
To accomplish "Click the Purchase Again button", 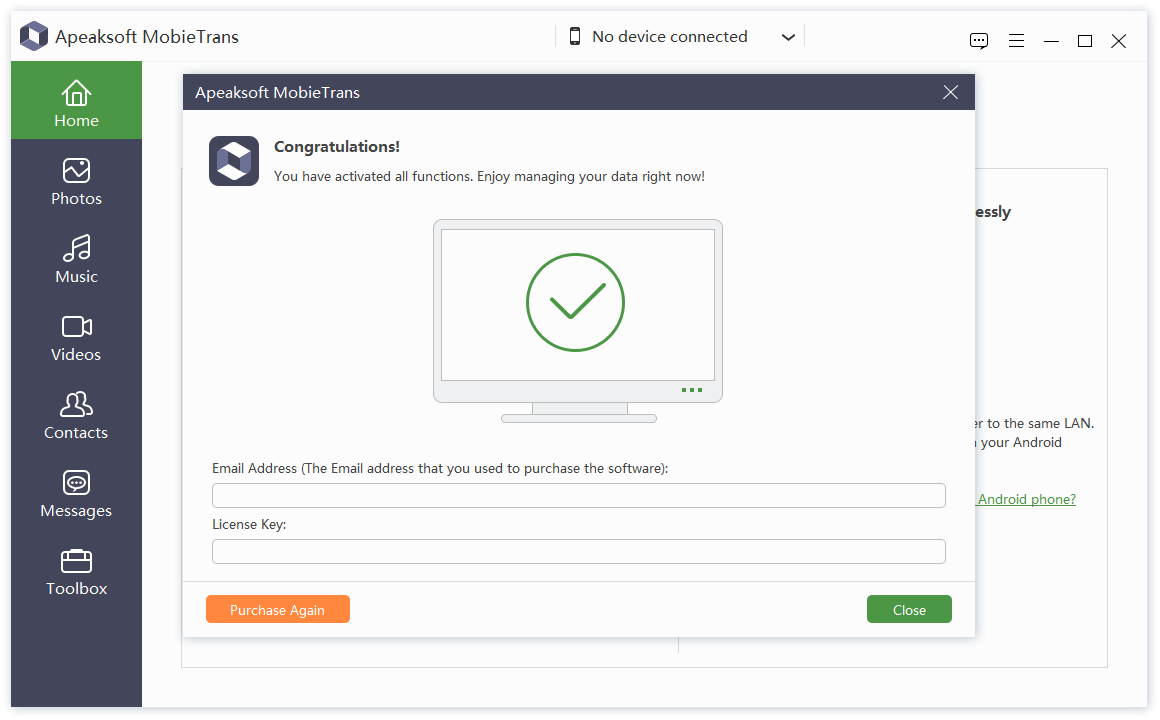I will pyautogui.click(x=277, y=609).
